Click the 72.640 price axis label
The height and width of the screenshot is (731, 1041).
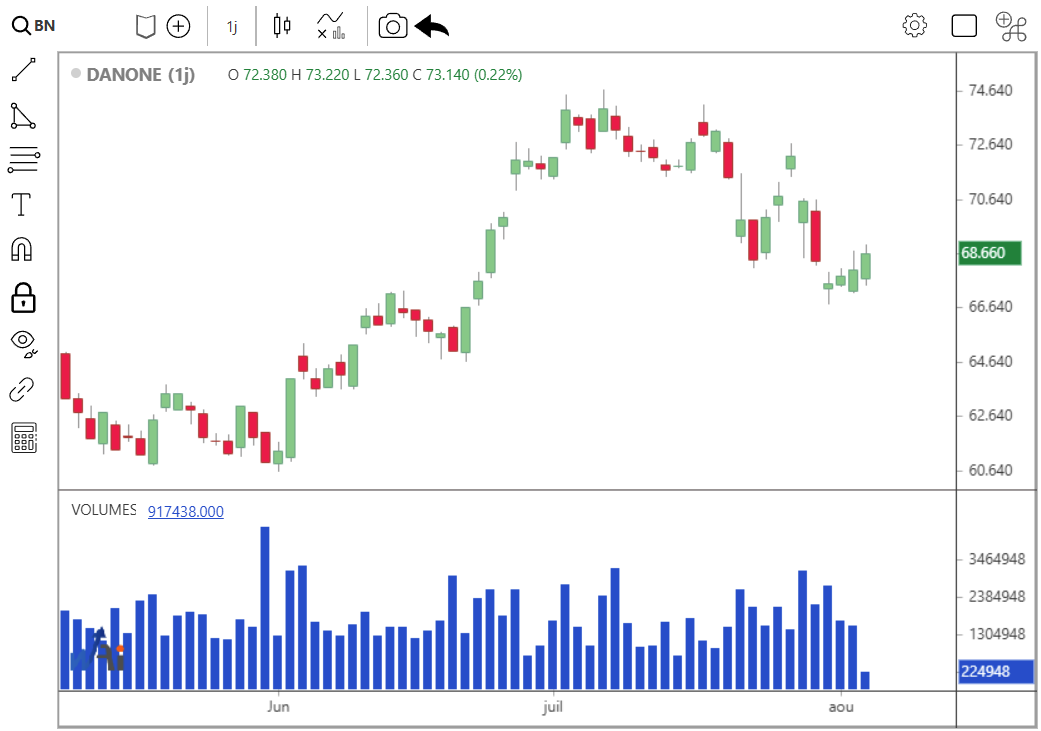[990, 144]
